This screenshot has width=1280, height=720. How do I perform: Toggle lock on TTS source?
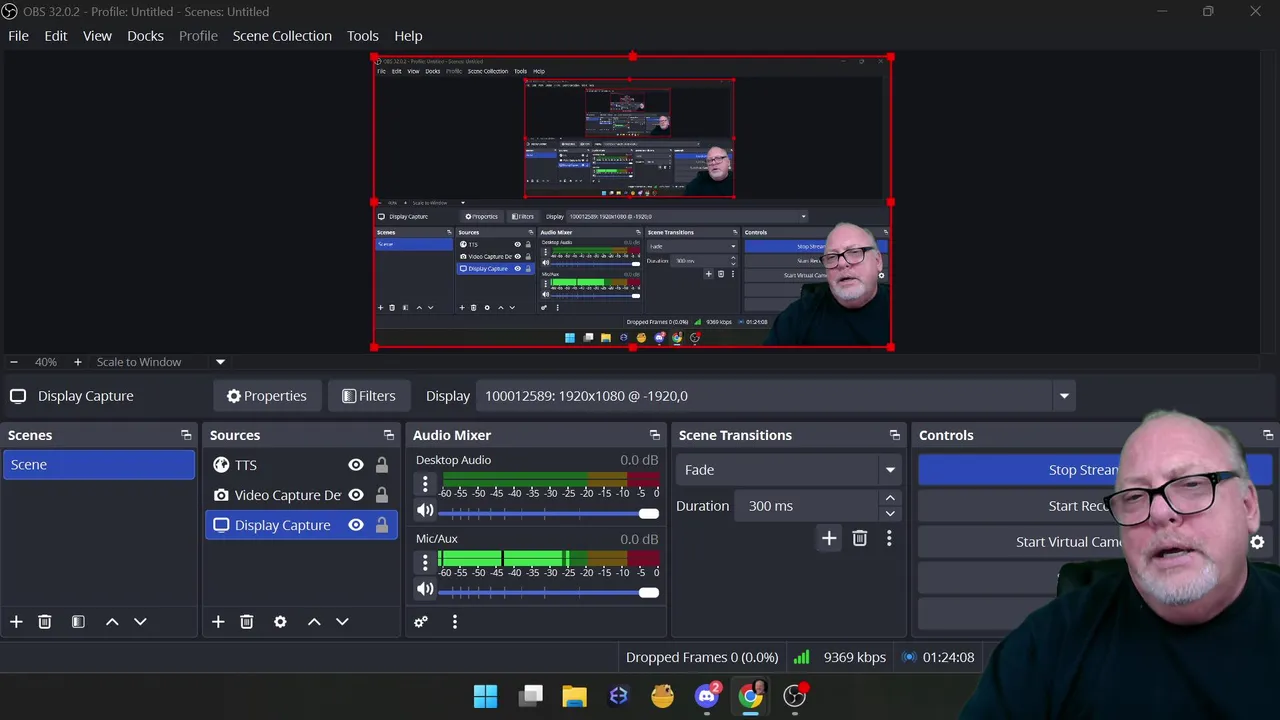point(381,465)
